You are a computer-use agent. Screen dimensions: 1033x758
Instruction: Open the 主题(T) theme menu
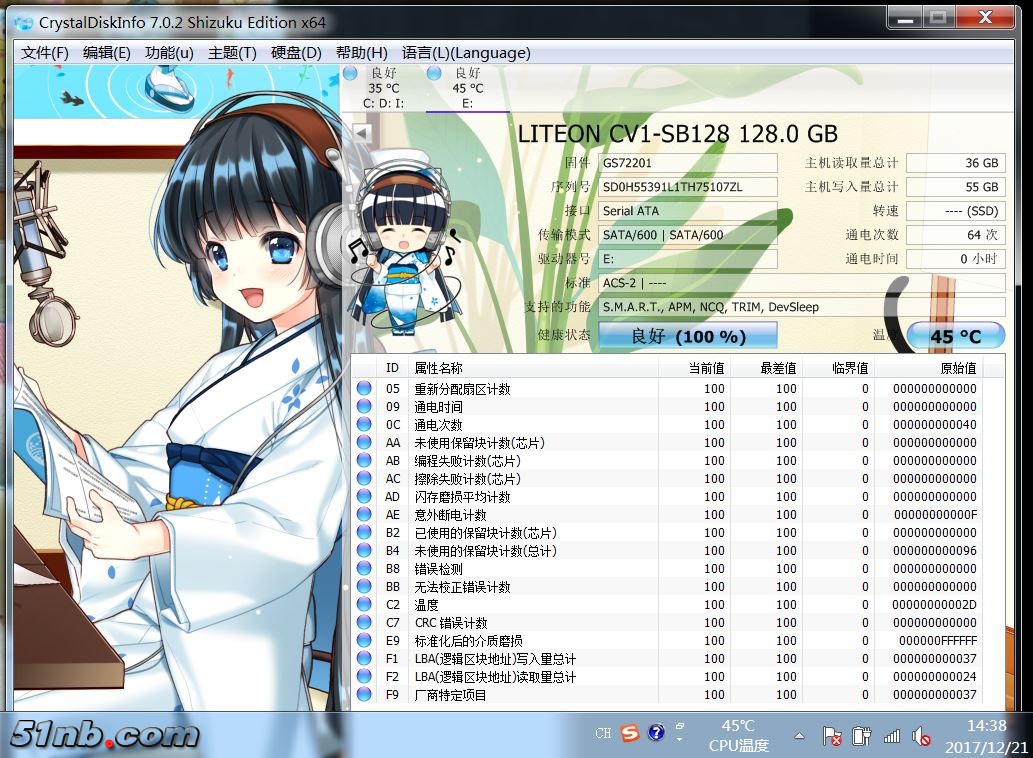point(232,53)
